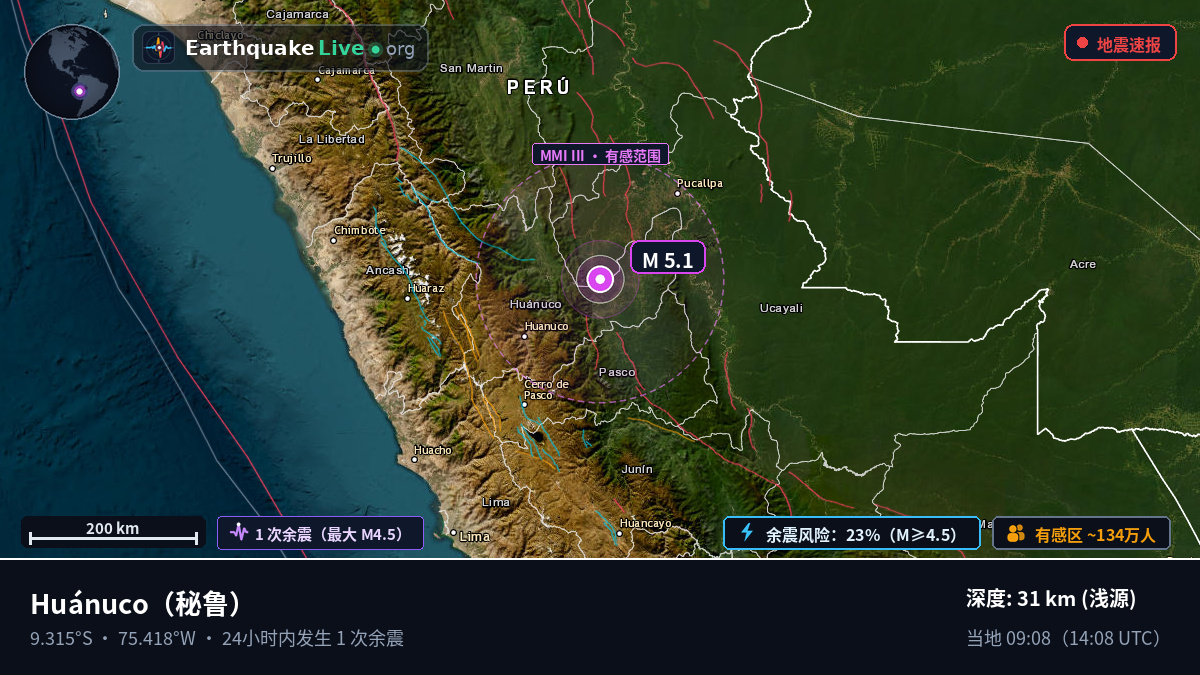Click the people icon for felt area
The height and width of the screenshot is (675, 1200).
1016,533
